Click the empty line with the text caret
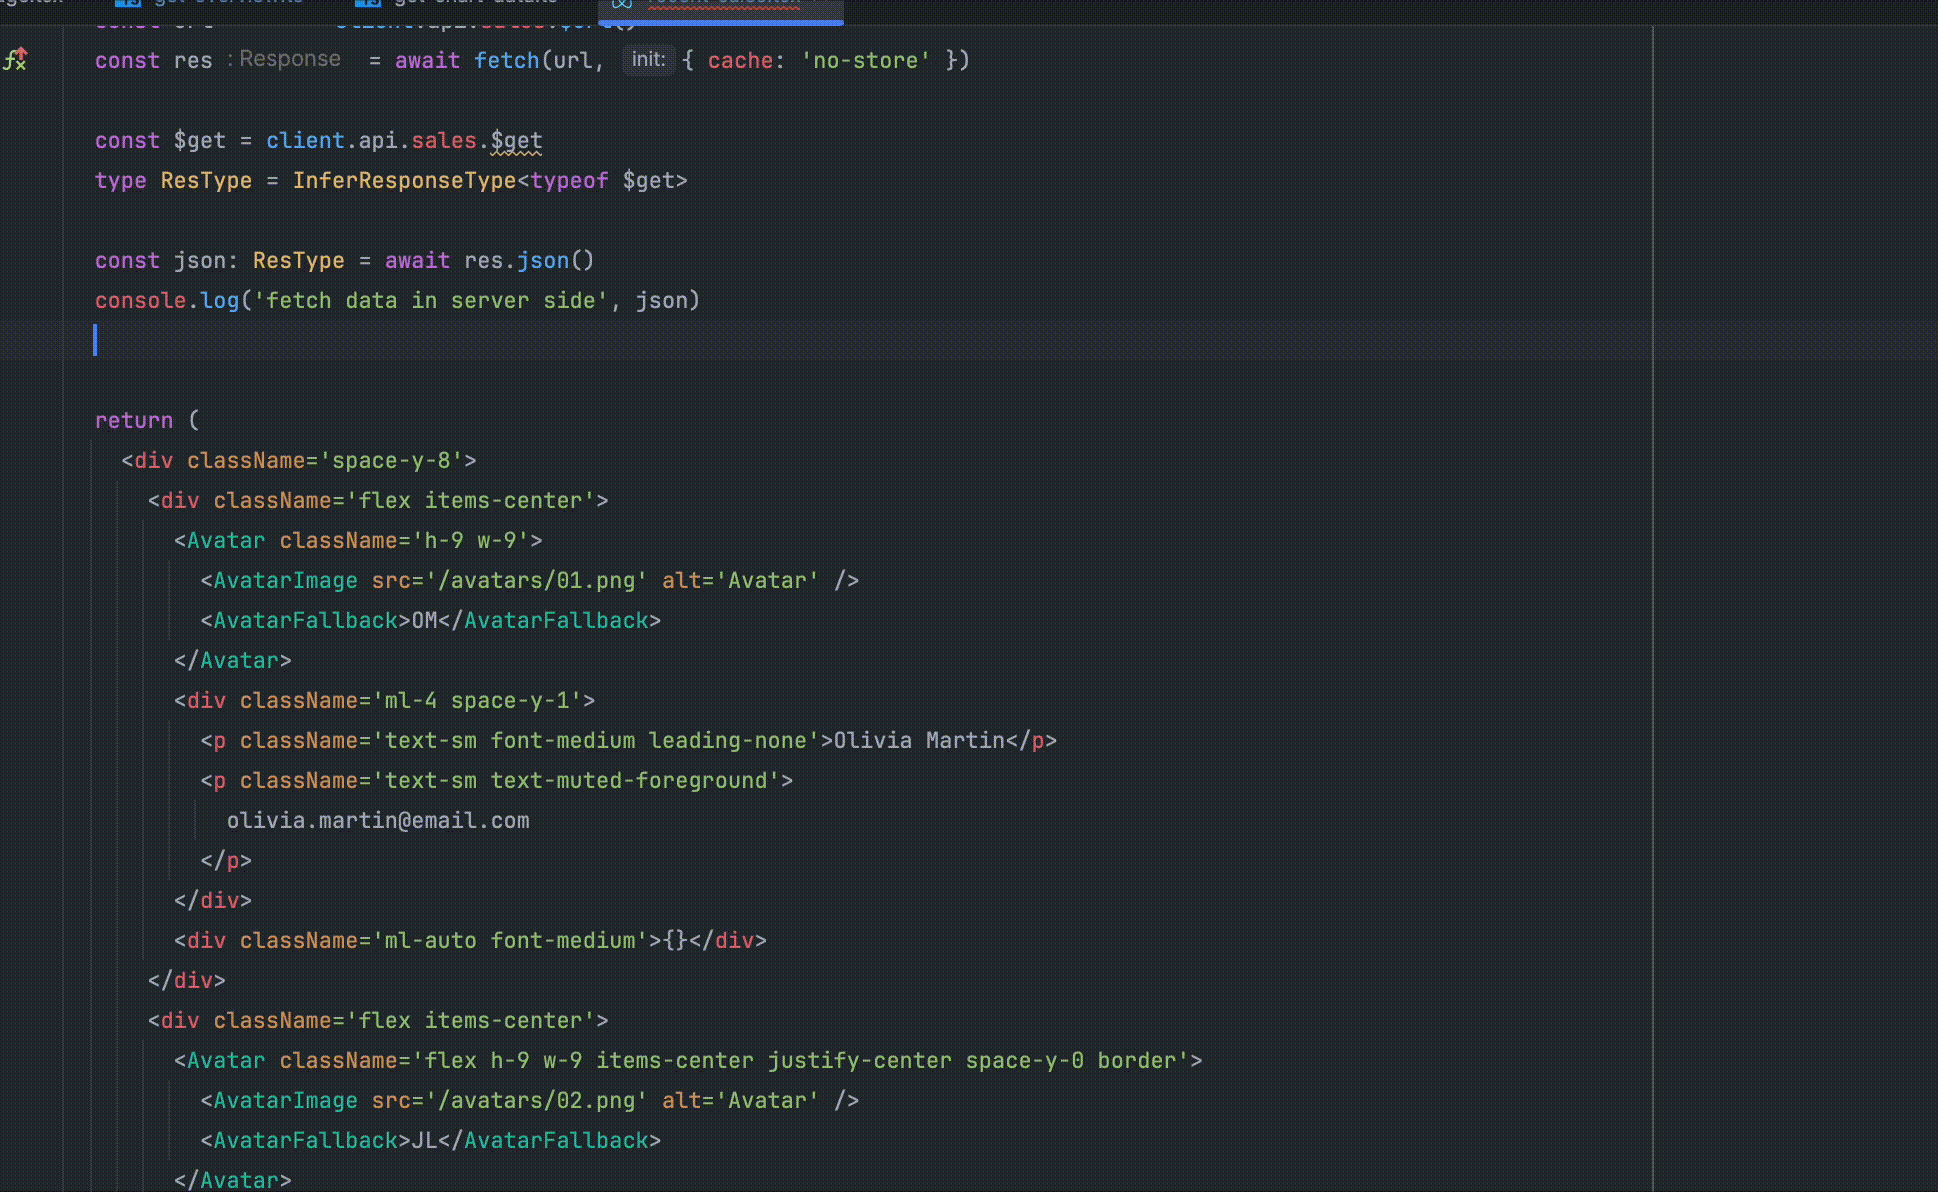The height and width of the screenshot is (1192, 1938). tap(400, 341)
